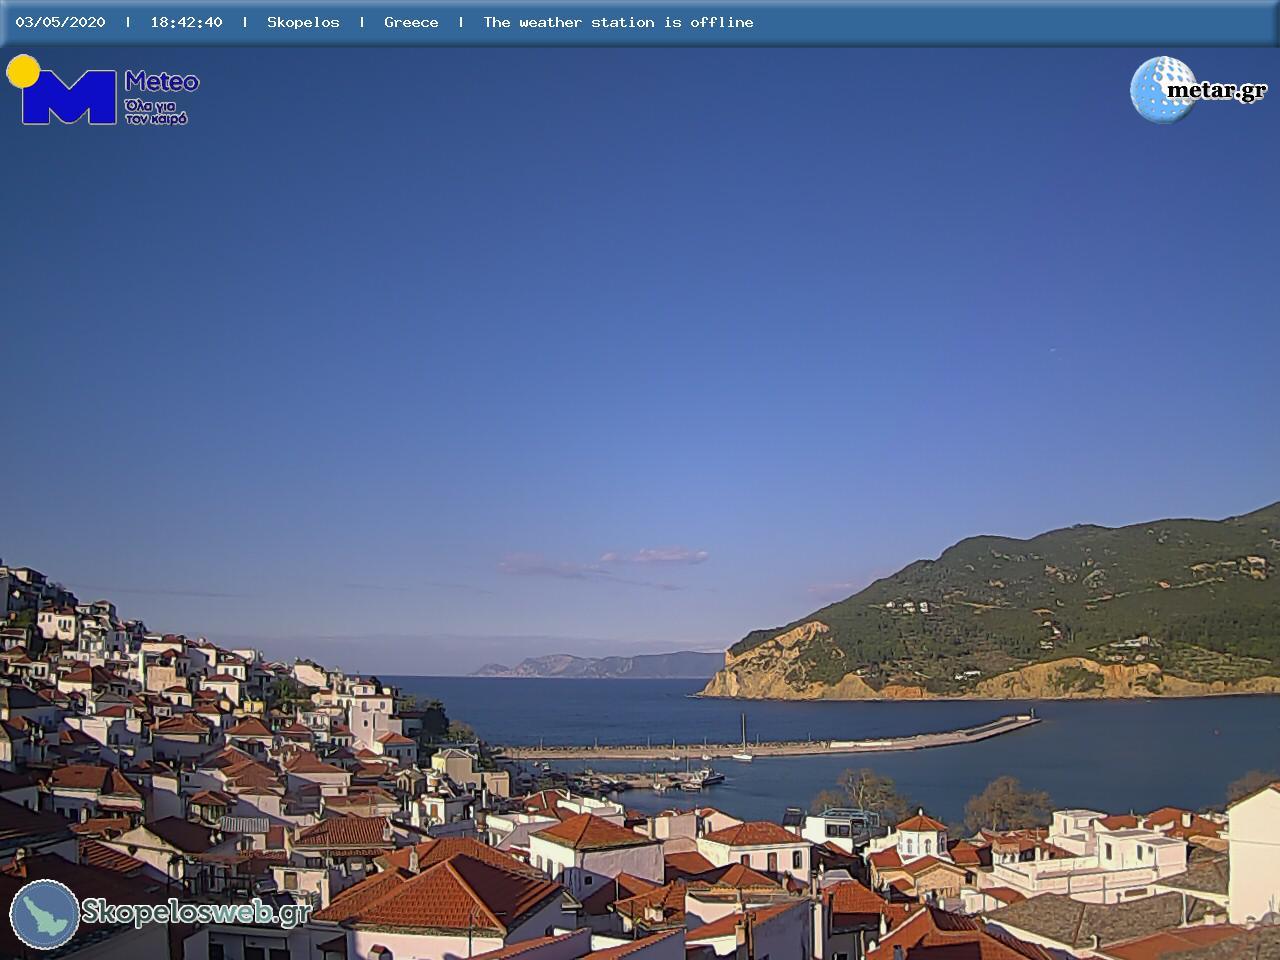Click the 'Όλα για τον καιρό' slogan
The width and height of the screenshot is (1280, 960).
(156, 112)
